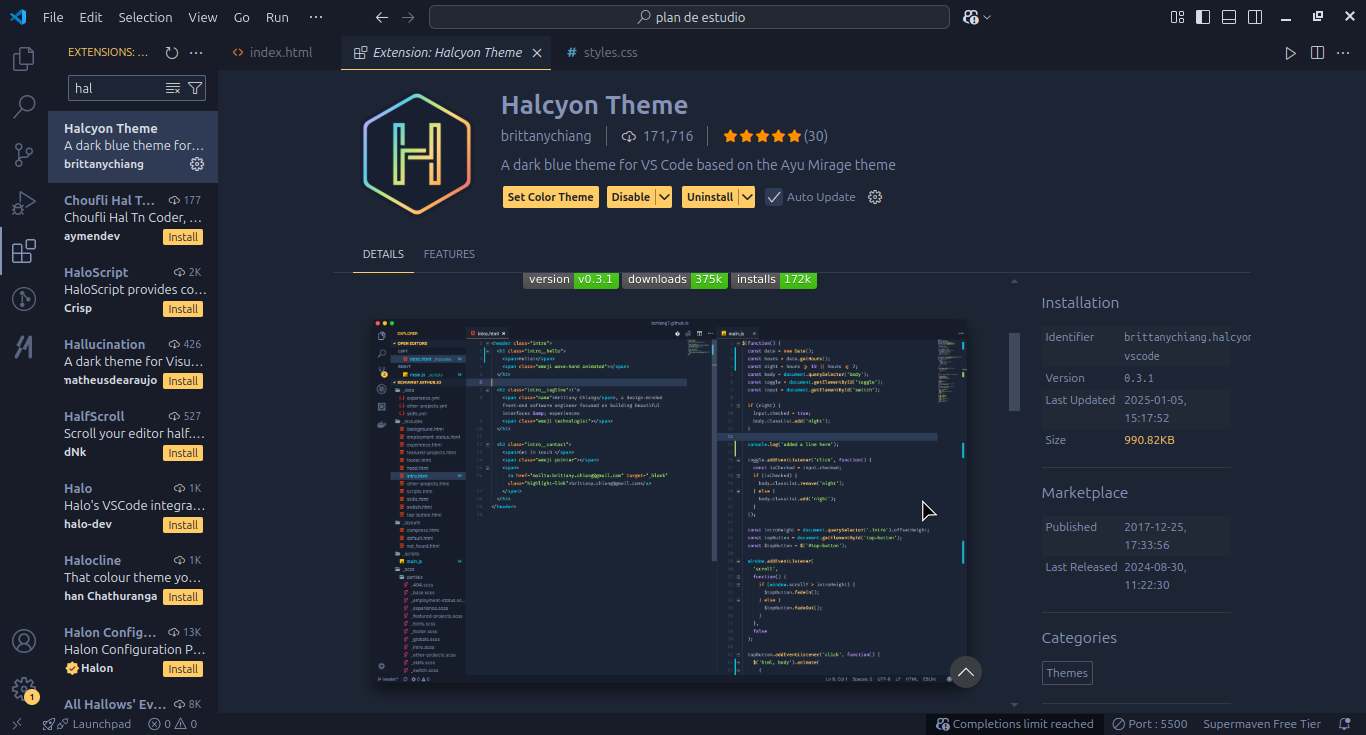The height and width of the screenshot is (735, 1366).
Task: Open remote window status bar icon
Action: coord(16,724)
